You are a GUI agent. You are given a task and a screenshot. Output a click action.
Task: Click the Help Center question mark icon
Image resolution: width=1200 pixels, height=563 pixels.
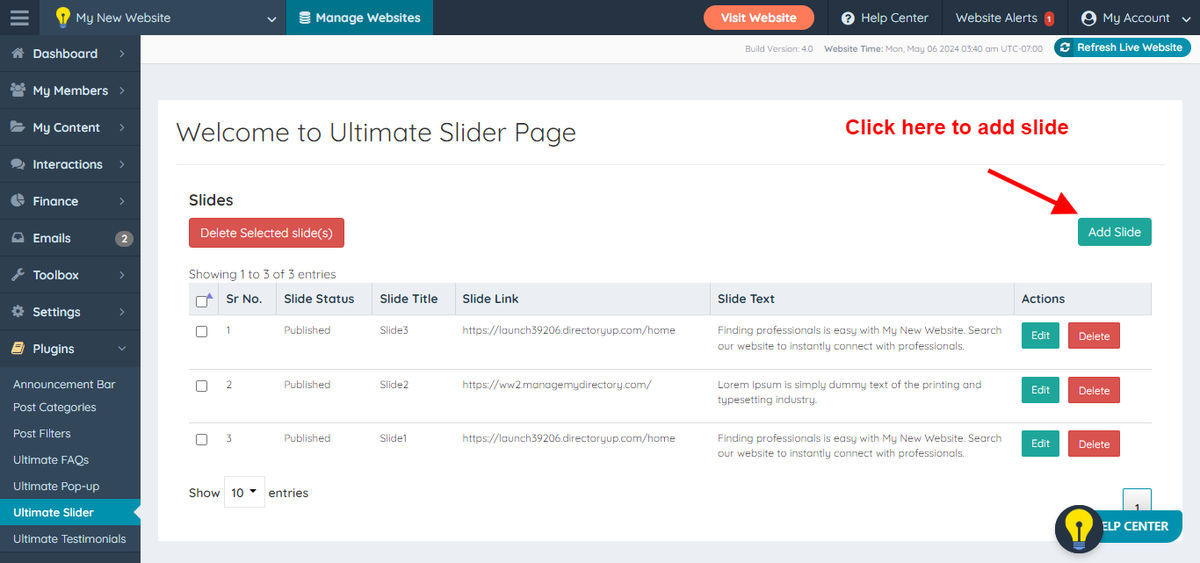(848, 18)
